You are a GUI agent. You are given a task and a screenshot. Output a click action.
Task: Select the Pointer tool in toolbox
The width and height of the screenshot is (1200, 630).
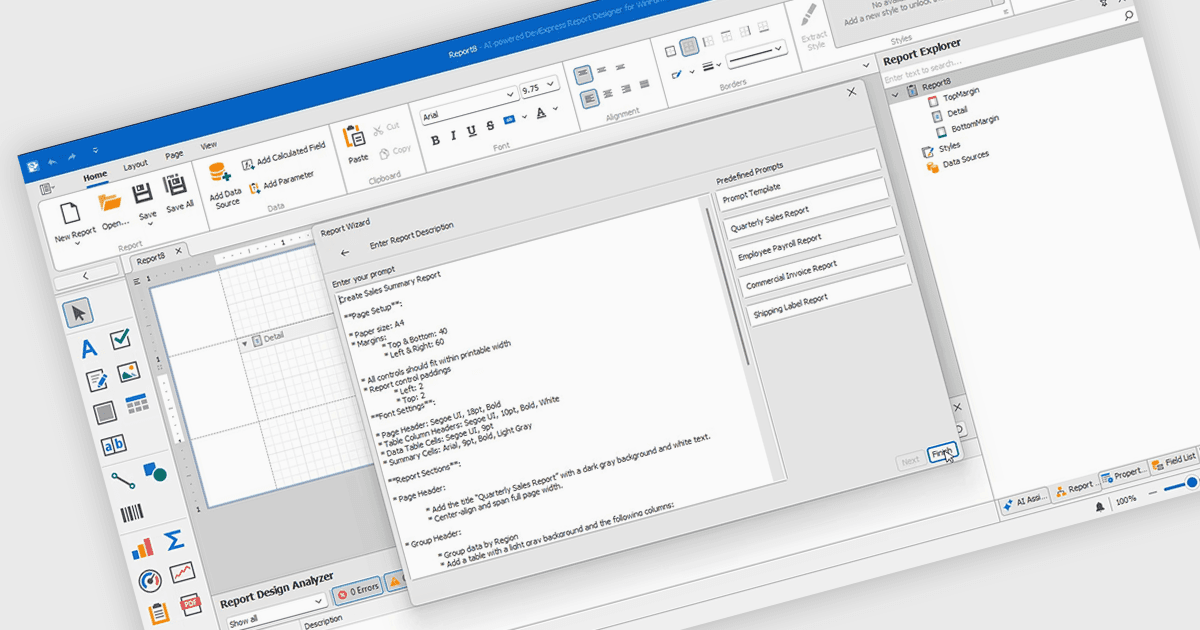tap(80, 313)
